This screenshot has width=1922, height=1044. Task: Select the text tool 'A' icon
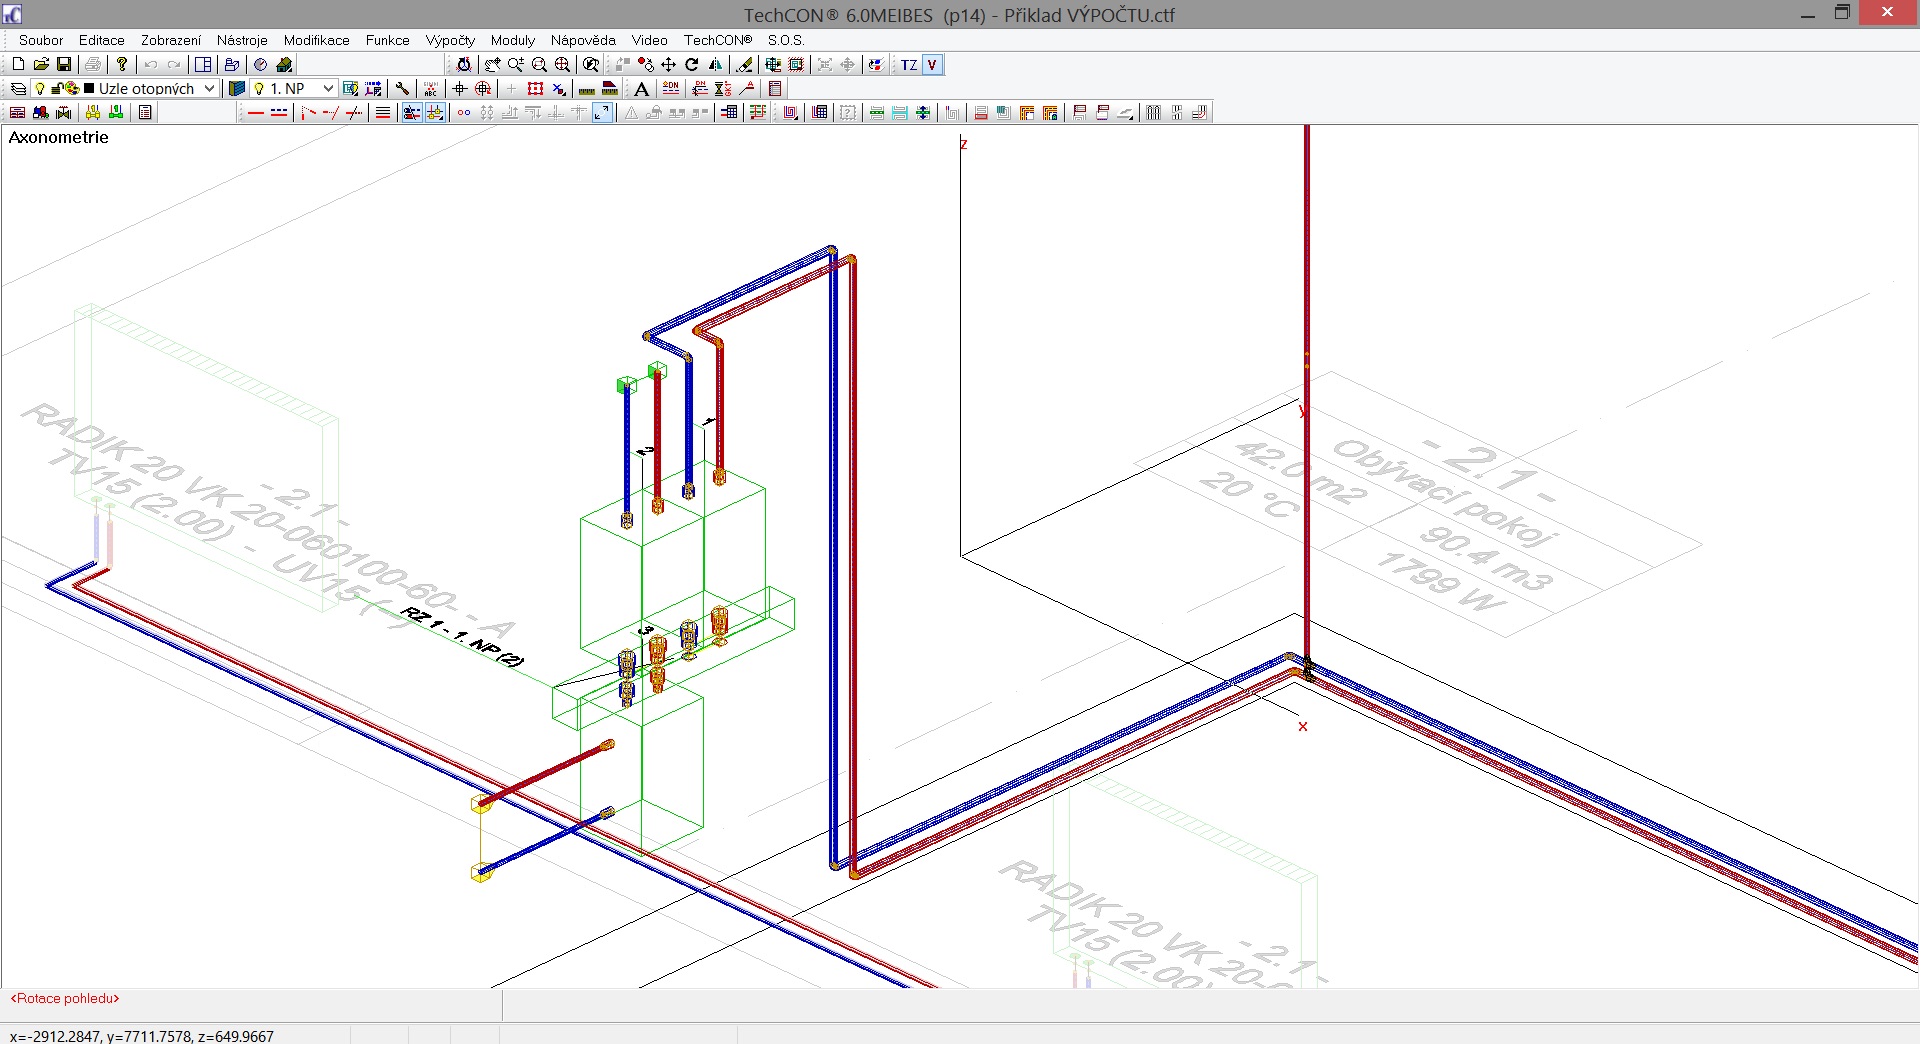pyautogui.click(x=641, y=89)
